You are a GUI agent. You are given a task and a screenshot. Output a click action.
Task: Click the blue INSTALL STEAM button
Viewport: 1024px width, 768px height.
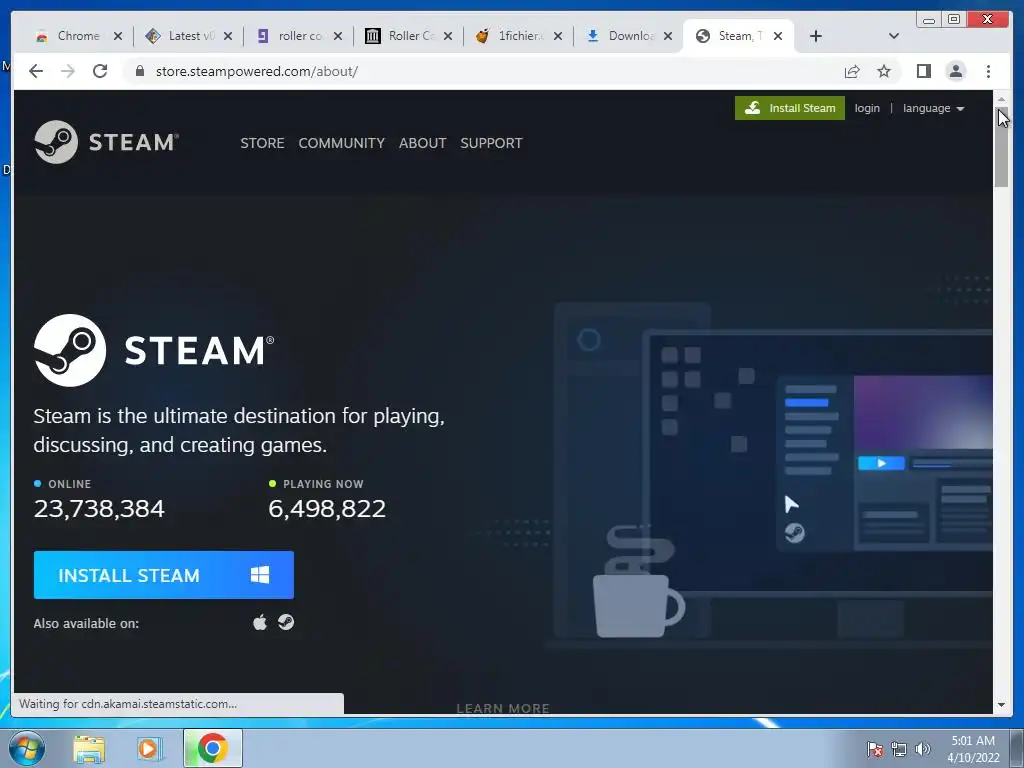(164, 575)
